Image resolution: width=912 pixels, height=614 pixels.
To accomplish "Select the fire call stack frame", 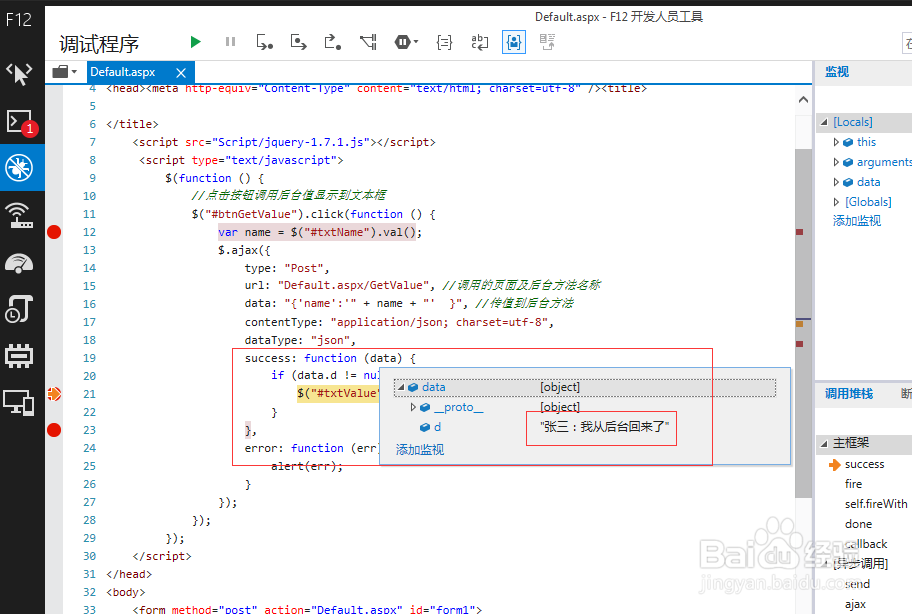I will (x=853, y=484).
